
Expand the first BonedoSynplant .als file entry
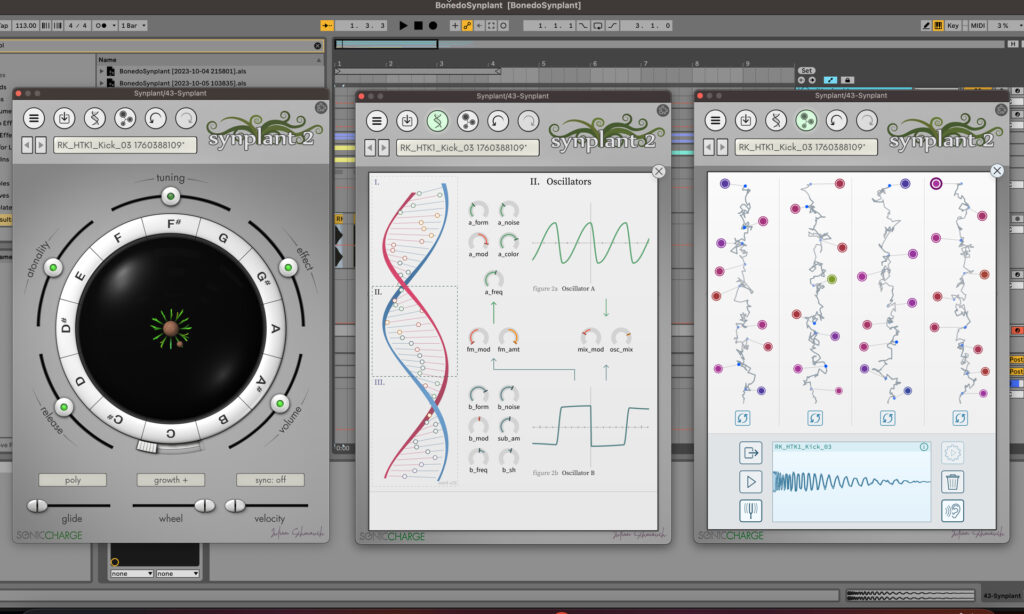click(x=101, y=72)
